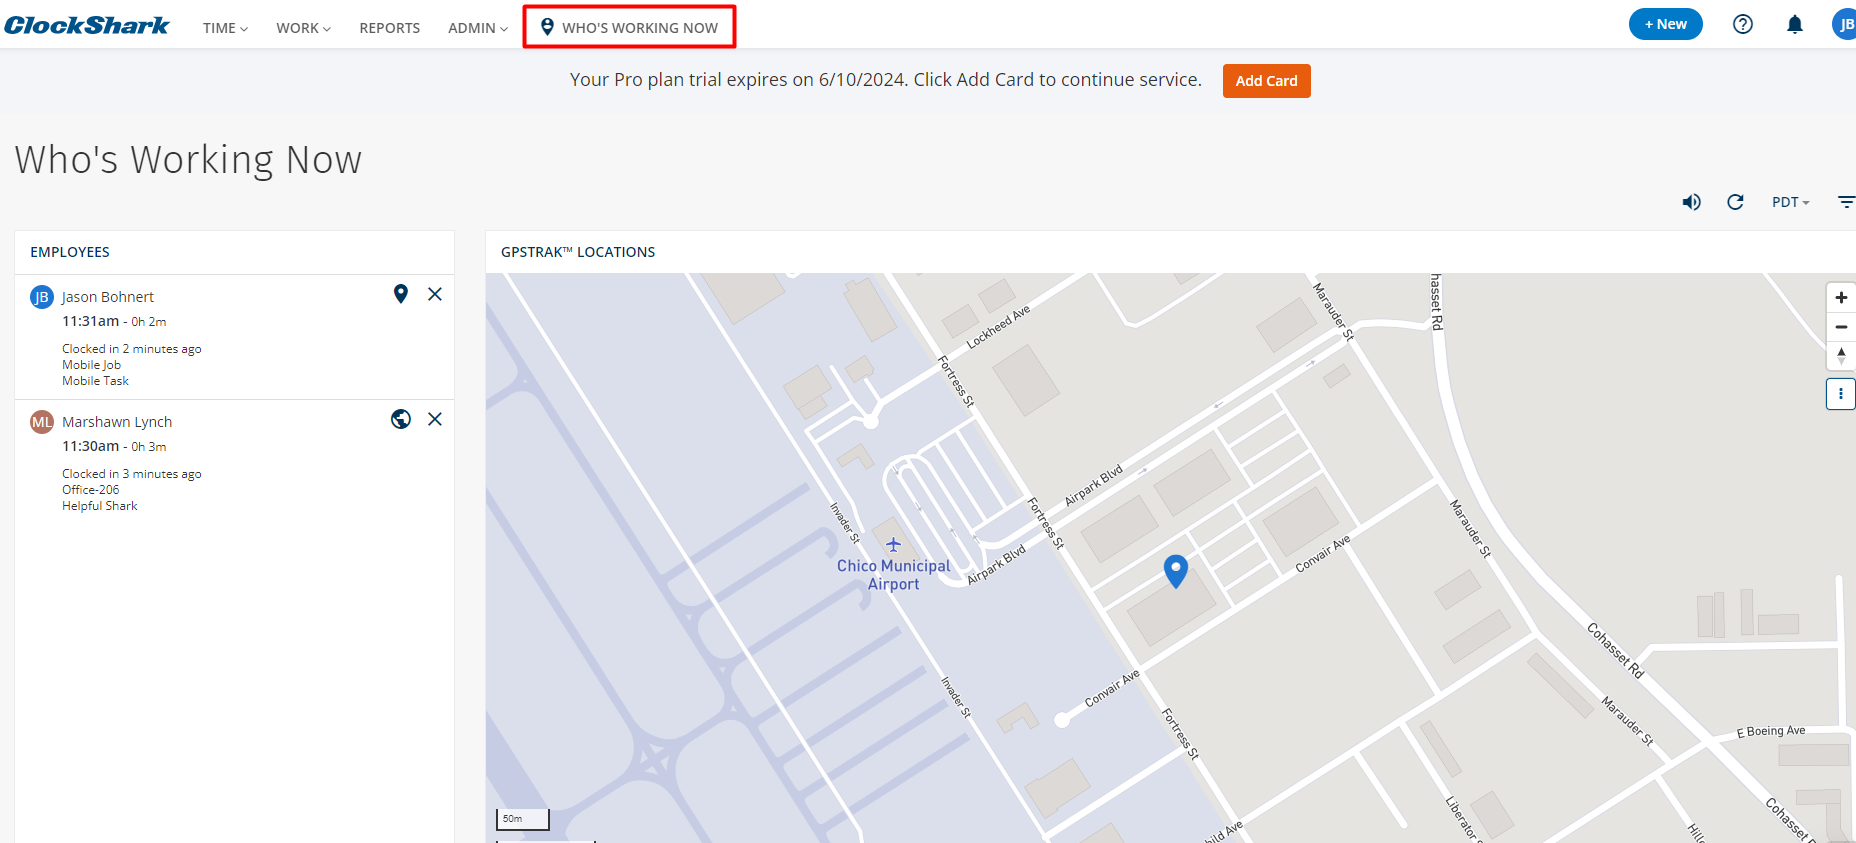
Task: Expand the ADMIN menu
Action: tap(477, 28)
